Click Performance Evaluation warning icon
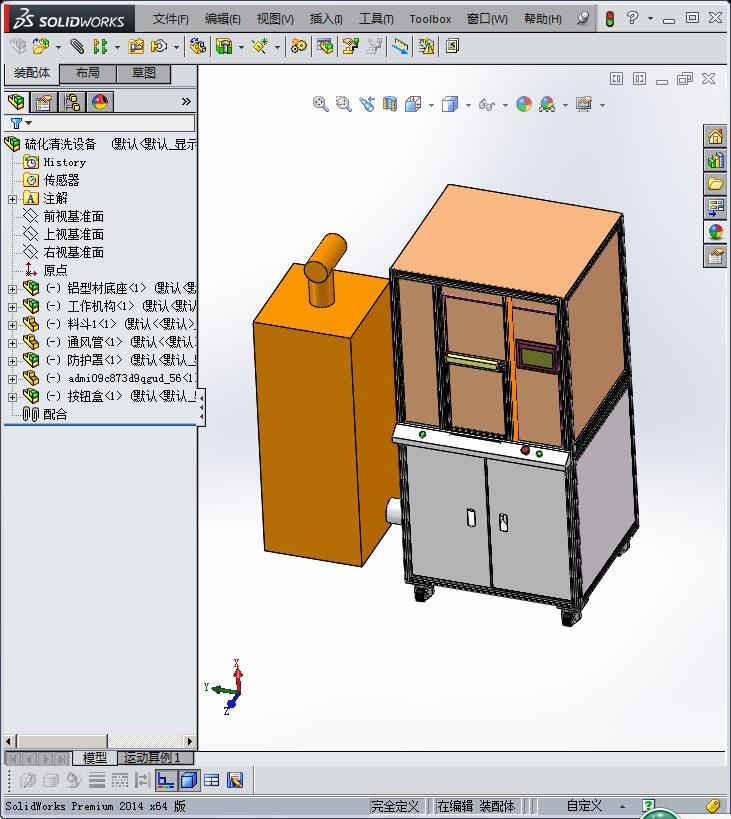Image resolution: width=731 pixels, height=819 pixels. pyautogui.click(x=426, y=46)
